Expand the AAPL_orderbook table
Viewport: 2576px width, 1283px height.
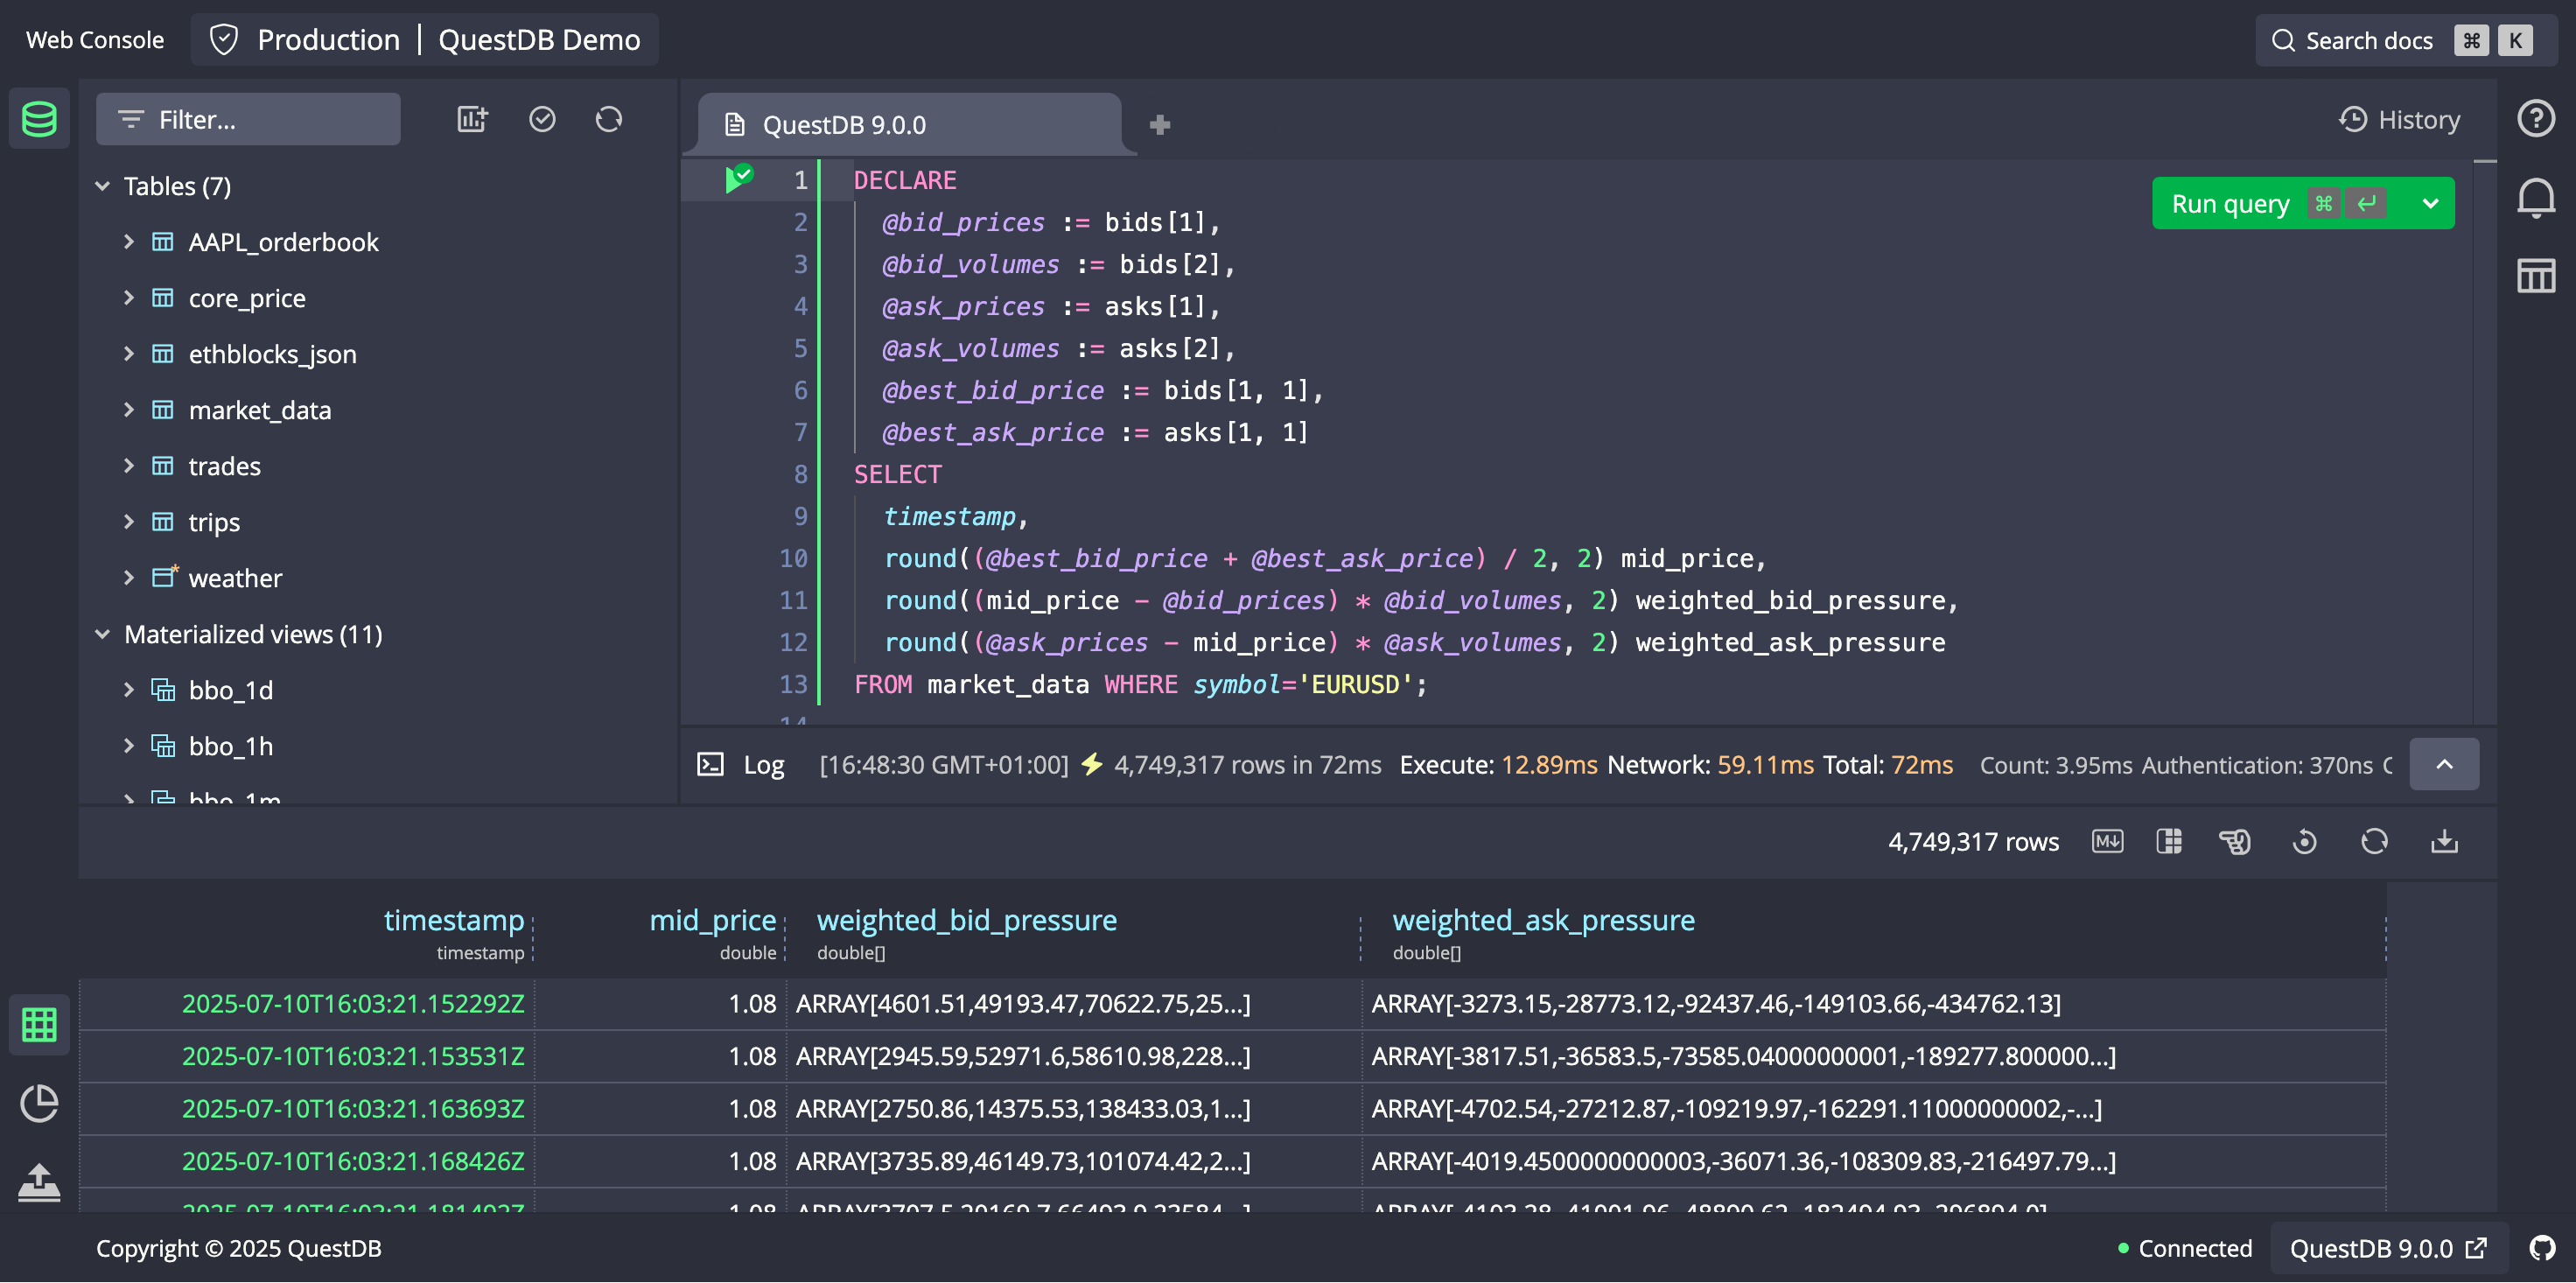[128, 242]
